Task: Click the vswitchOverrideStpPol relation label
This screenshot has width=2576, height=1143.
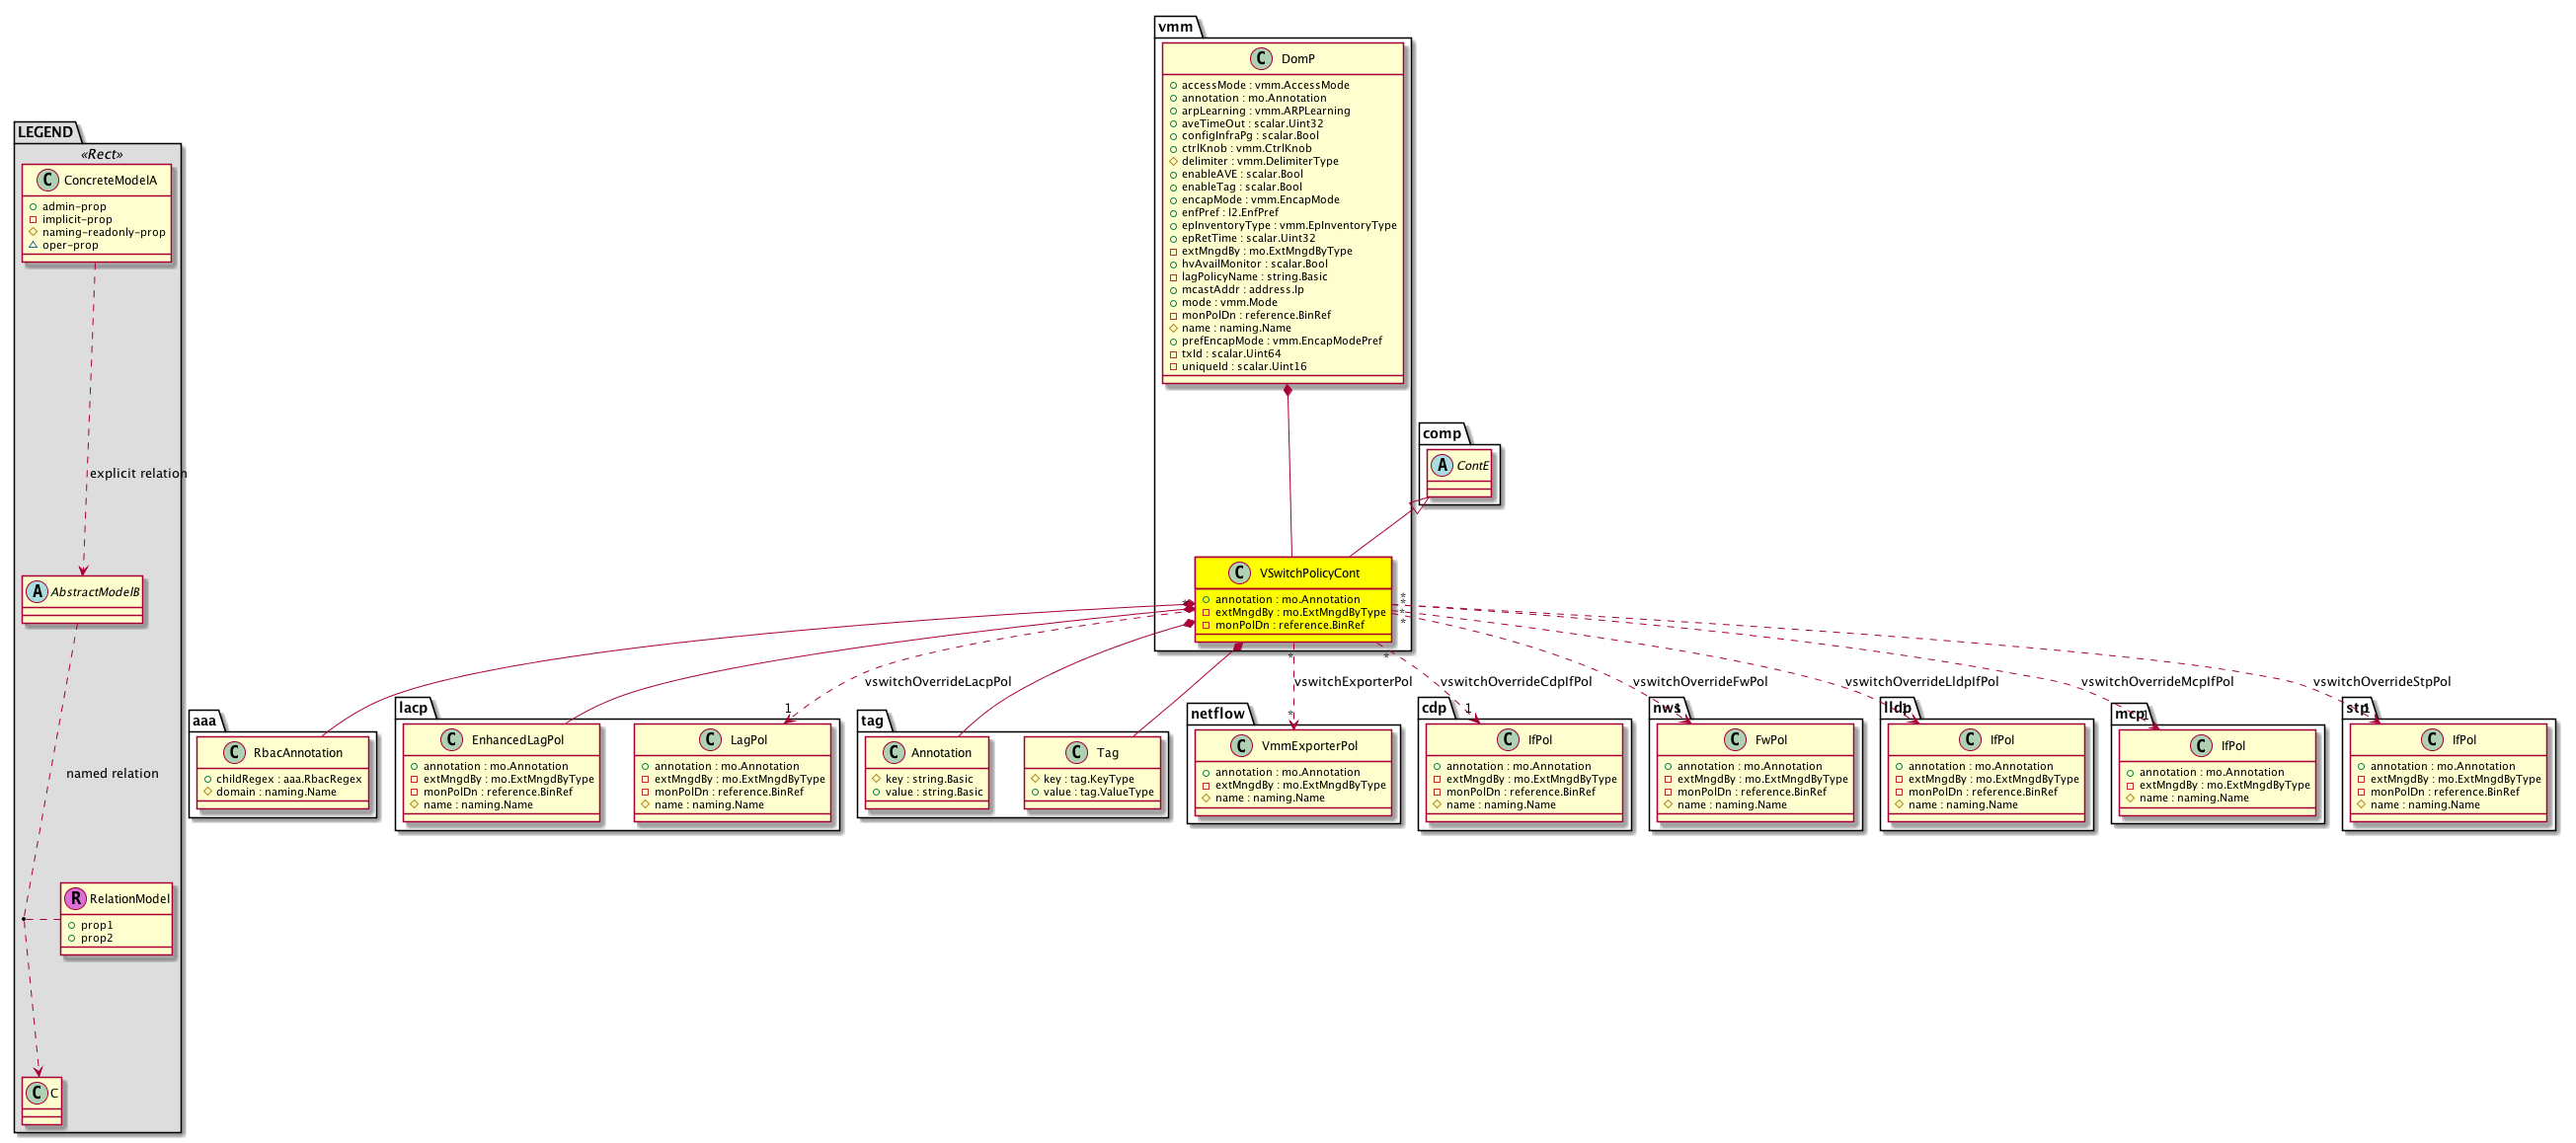Action: coord(2381,682)
